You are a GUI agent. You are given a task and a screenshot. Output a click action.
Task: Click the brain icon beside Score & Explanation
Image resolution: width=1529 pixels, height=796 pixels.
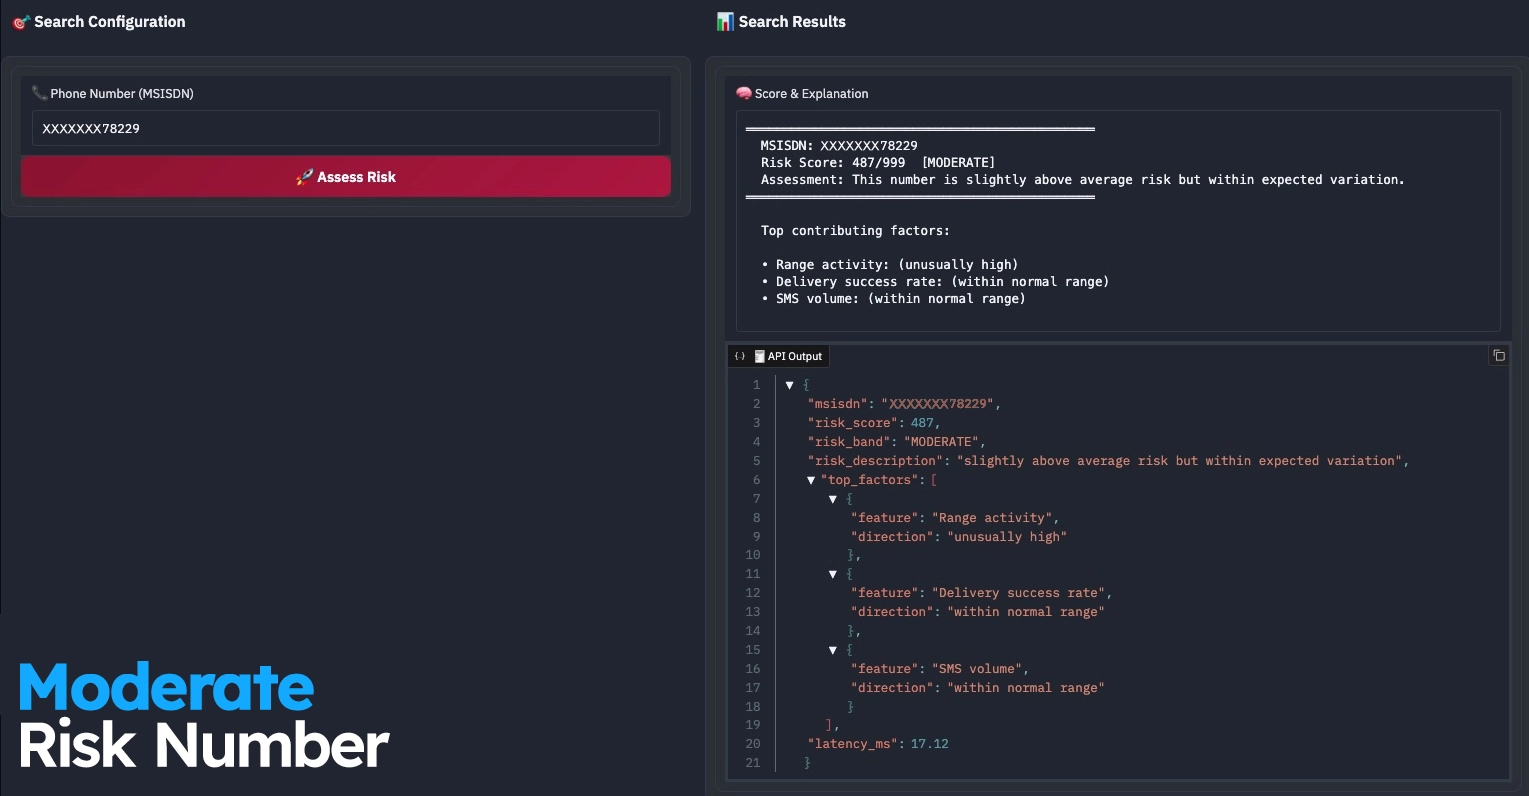pos(743,93)
